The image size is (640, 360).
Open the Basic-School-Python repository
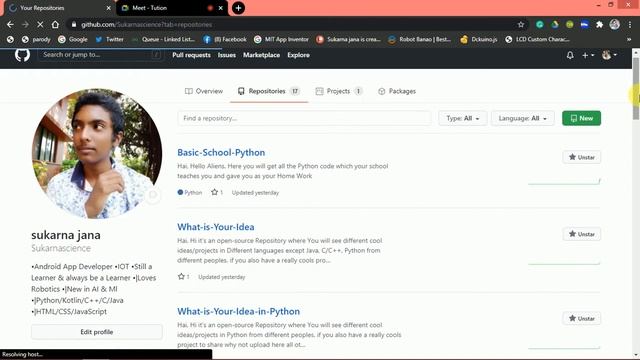[x=221, y=153]
